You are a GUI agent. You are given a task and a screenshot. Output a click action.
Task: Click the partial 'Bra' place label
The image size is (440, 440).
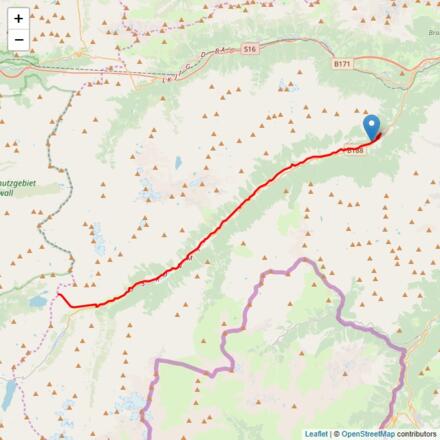tap(434, 33)
